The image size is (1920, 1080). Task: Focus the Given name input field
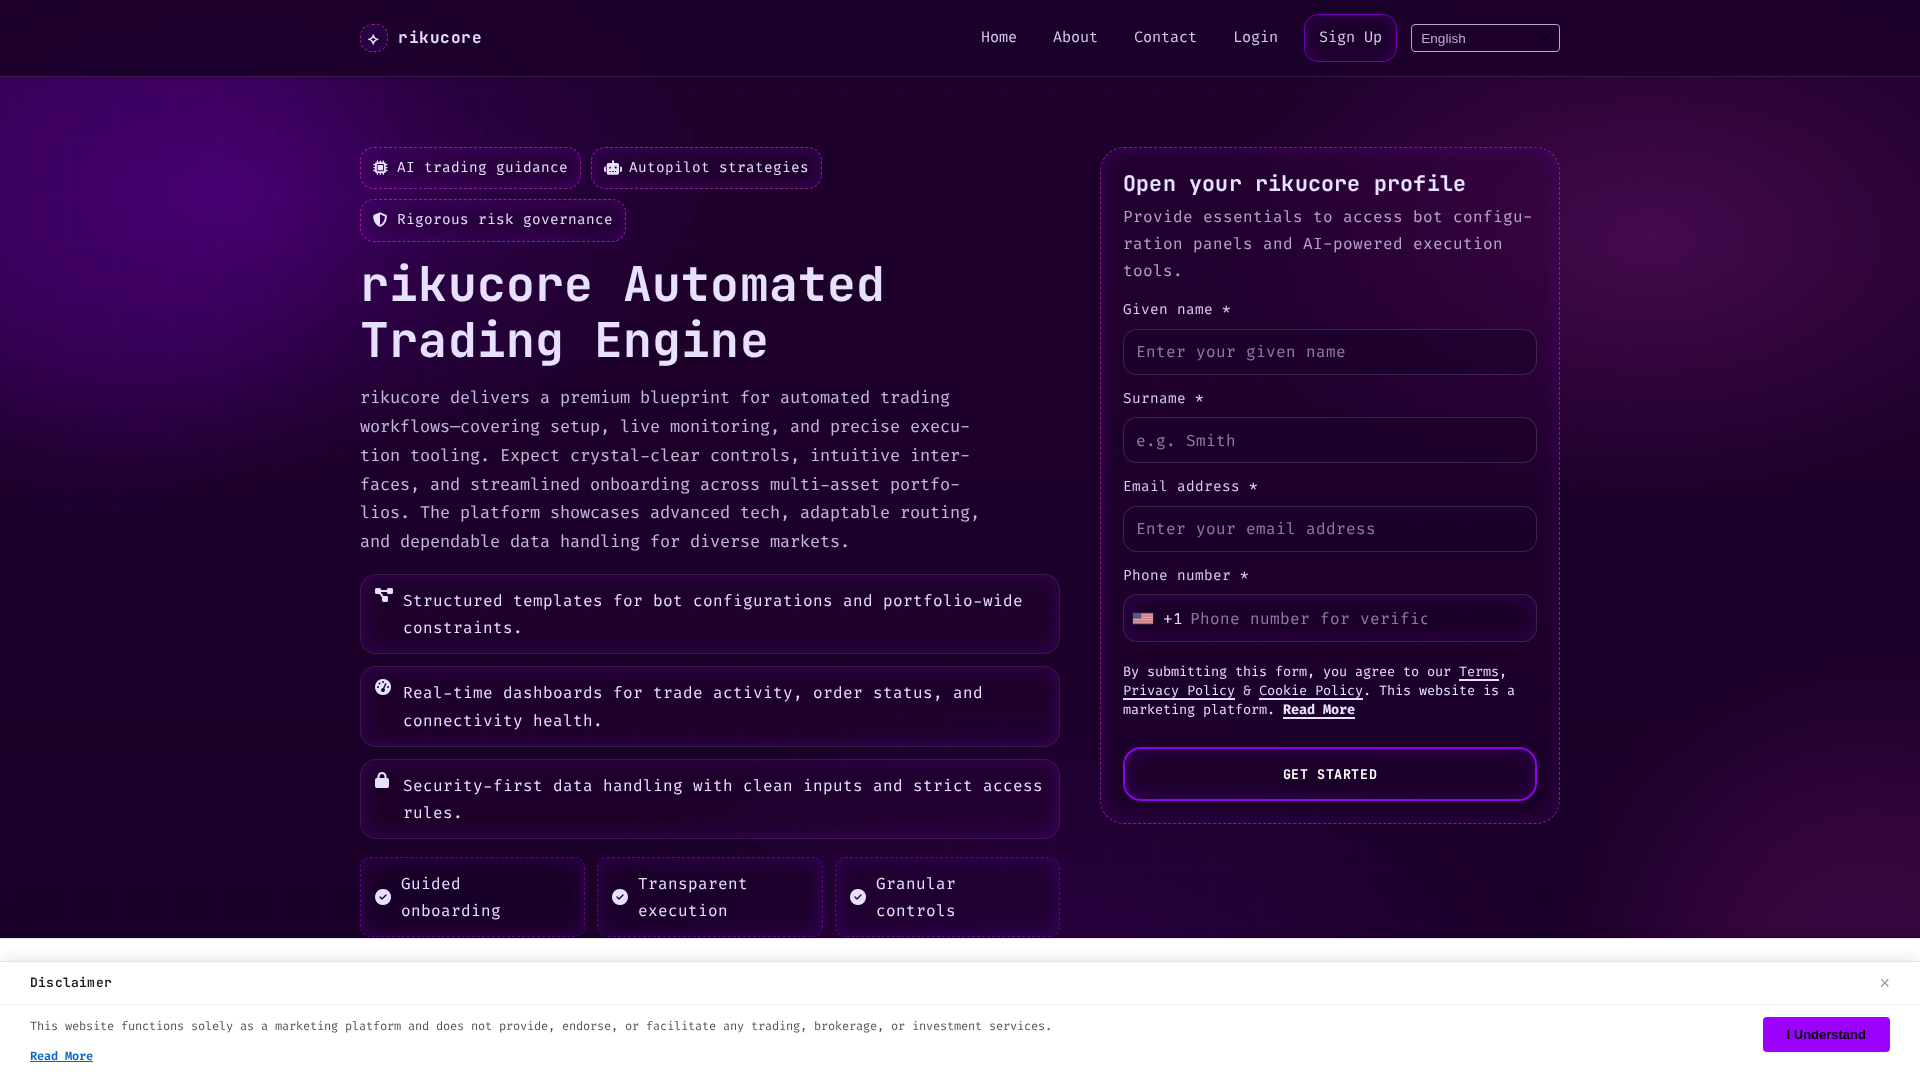tap(1330, 352)
